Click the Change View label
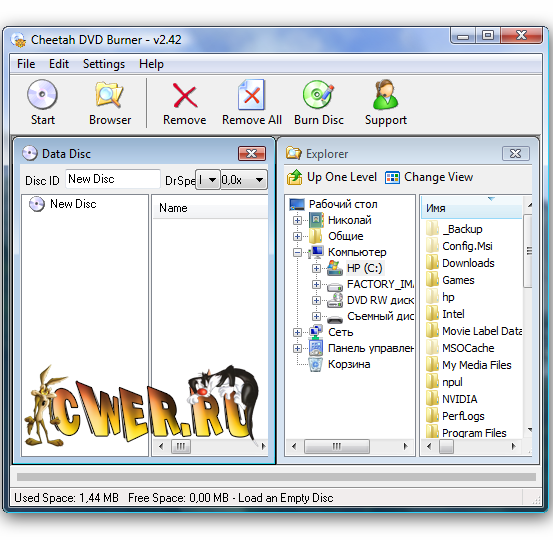Image resolution: width=554 pixels, height=540 pixels. click(438, 177)
